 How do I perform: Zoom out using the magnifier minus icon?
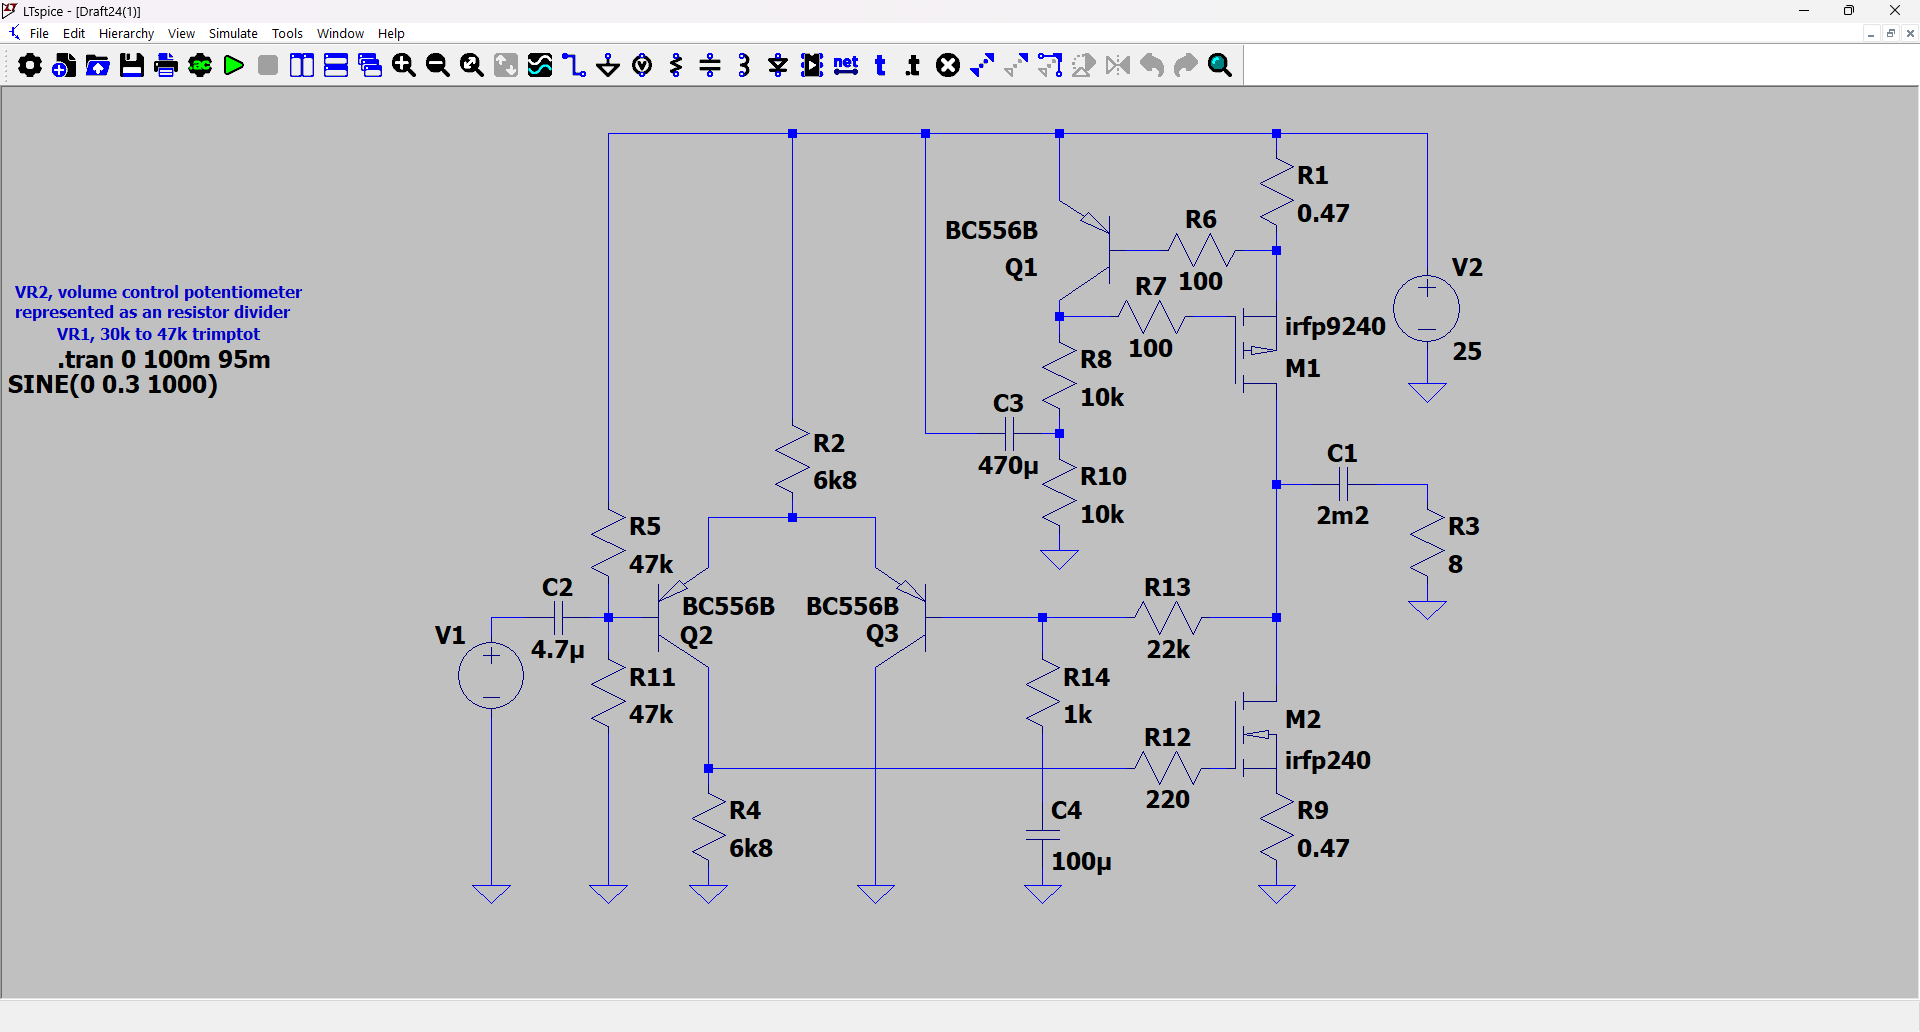[438, 66]
